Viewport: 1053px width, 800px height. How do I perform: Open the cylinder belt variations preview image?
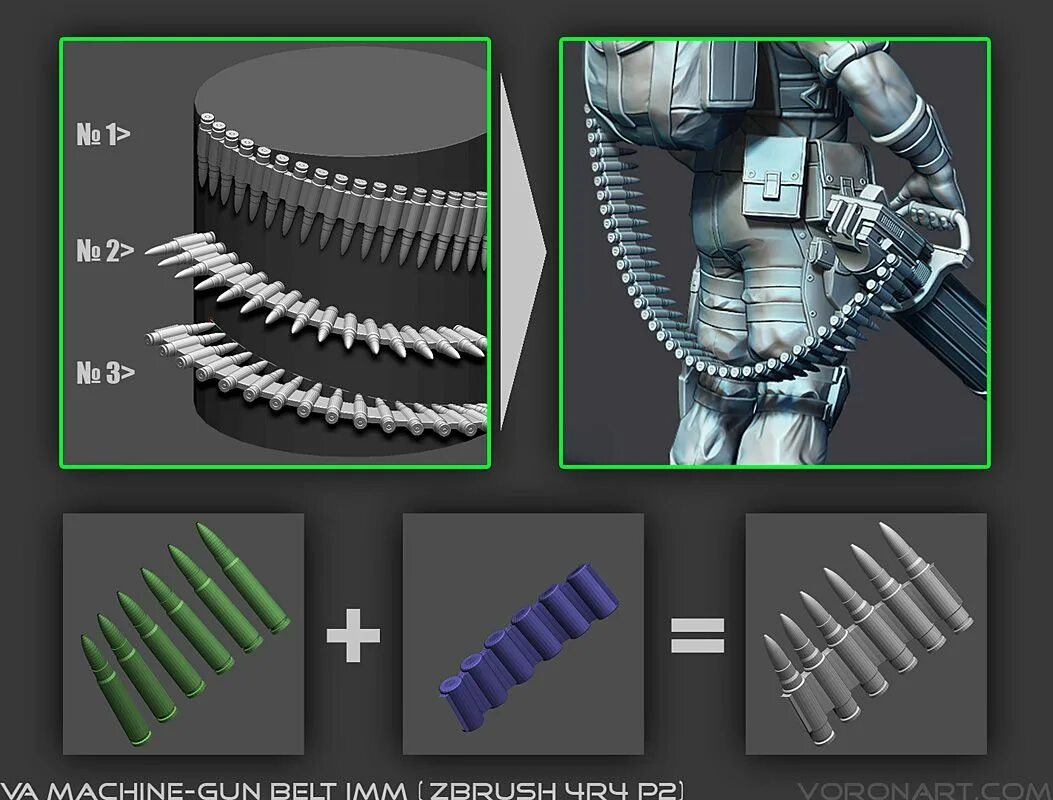tap(275, 253)
